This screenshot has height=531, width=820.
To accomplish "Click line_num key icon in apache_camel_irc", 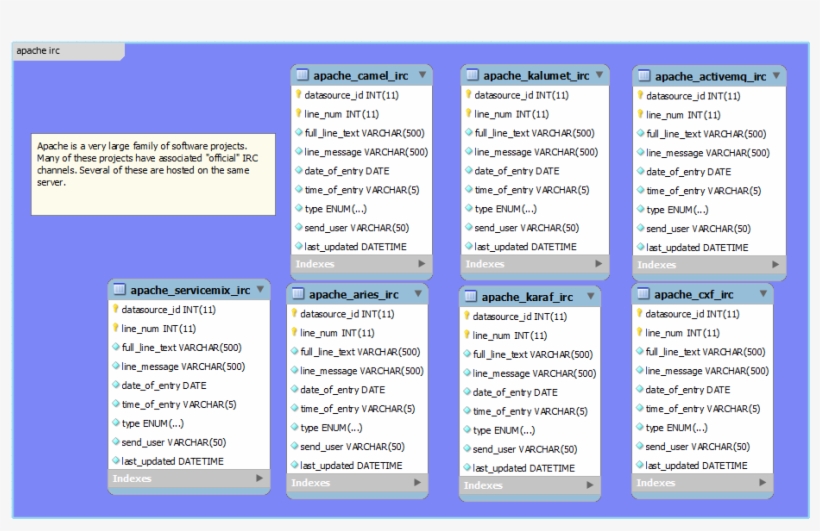I will coord(299,113).
